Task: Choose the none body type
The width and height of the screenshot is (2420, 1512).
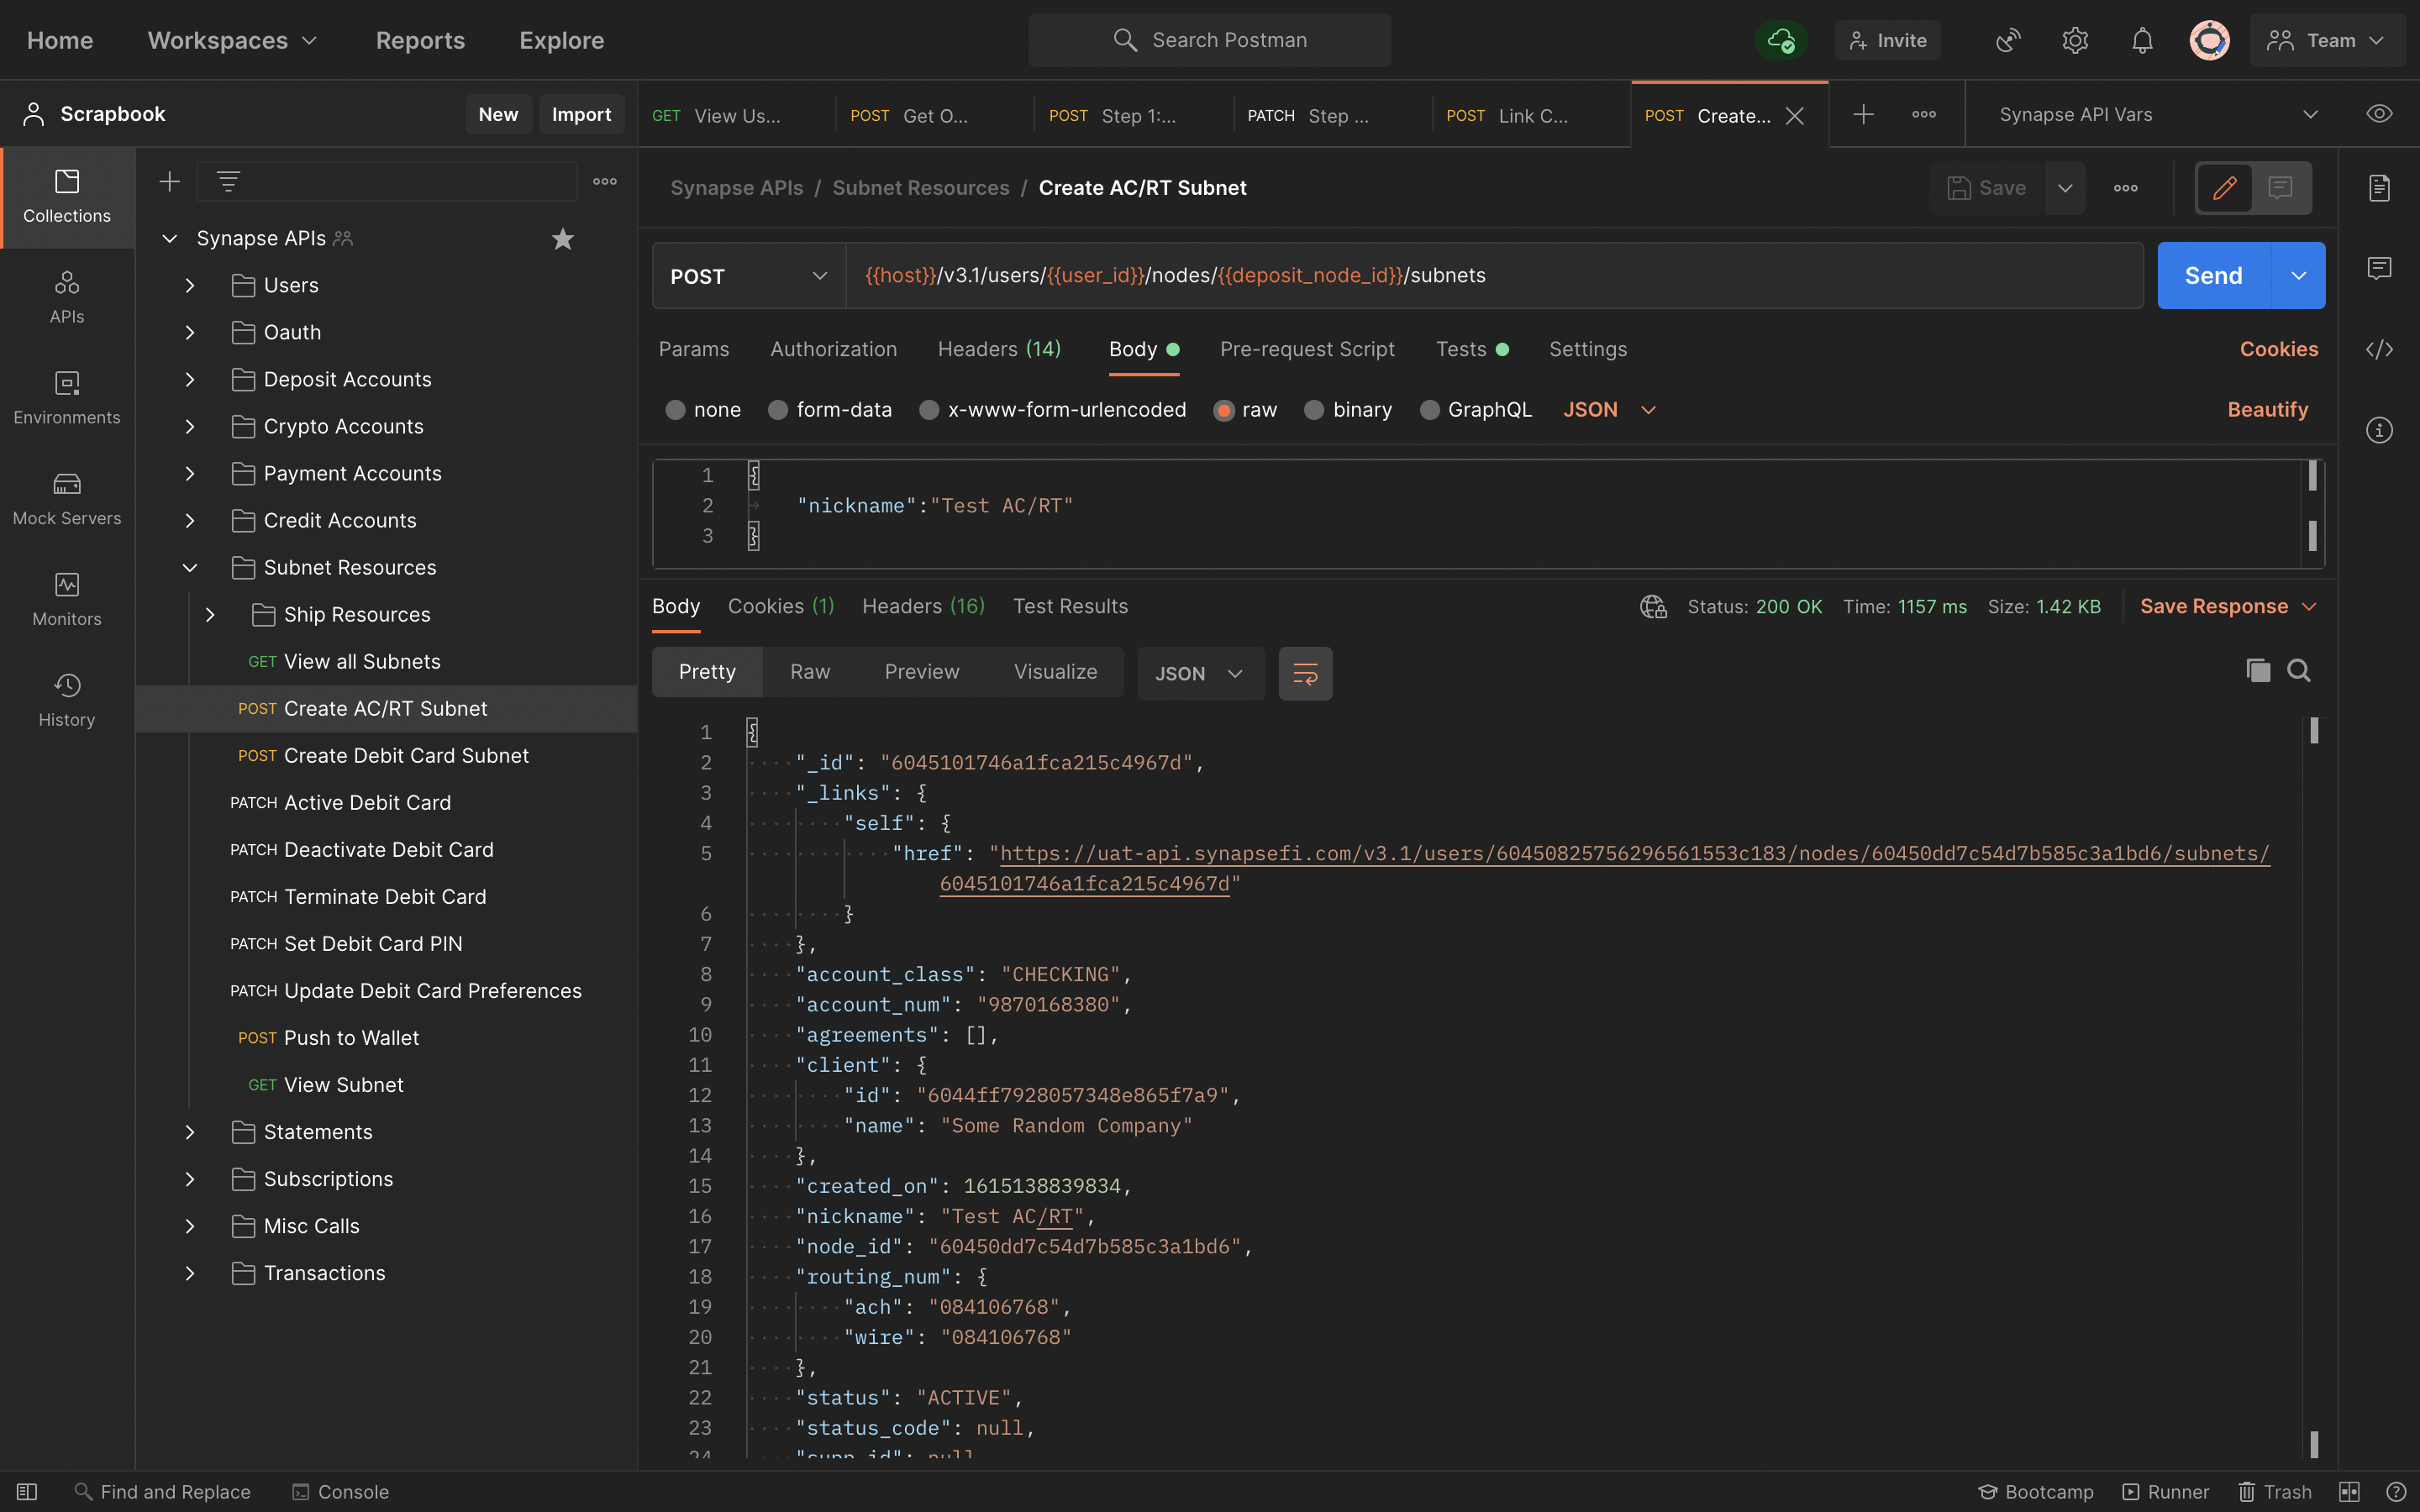Action: click(x=675, y=410)
